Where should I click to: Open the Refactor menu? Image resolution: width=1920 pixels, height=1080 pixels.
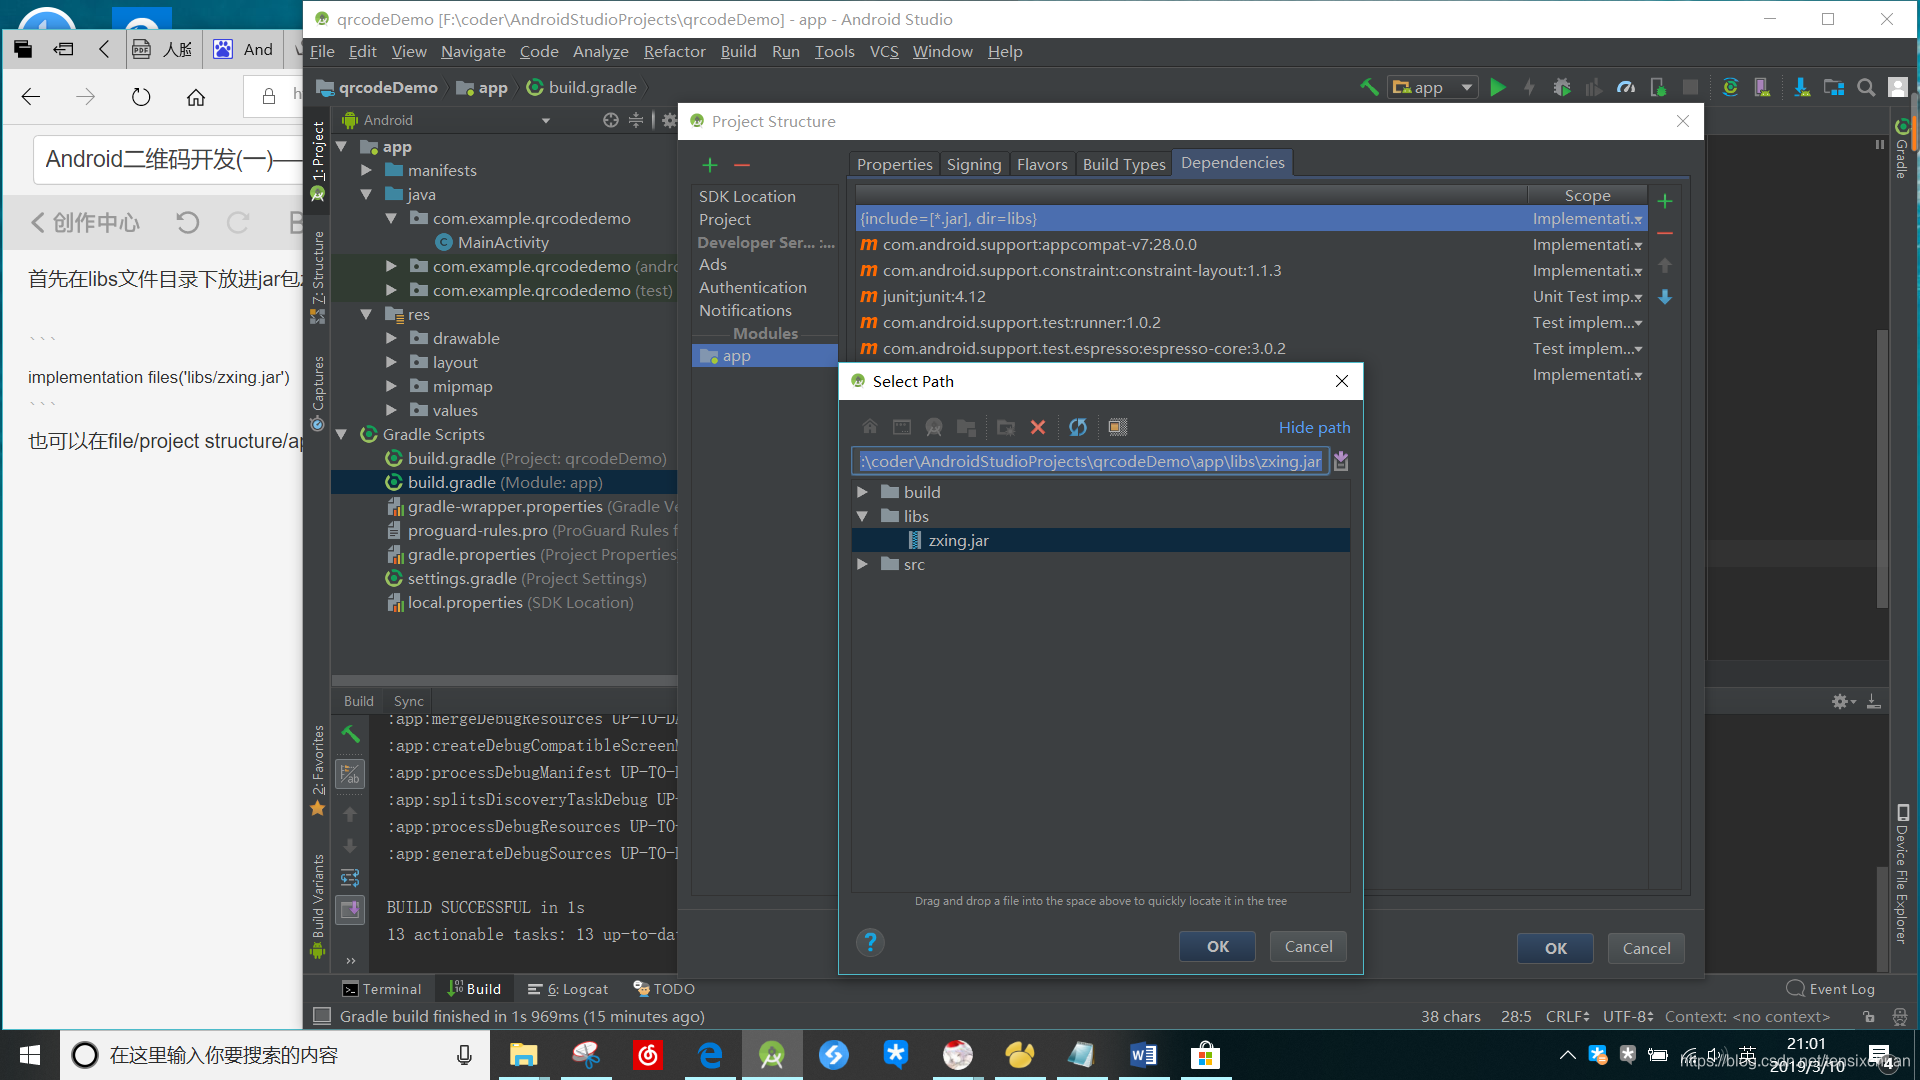click(x=674, y=51)
